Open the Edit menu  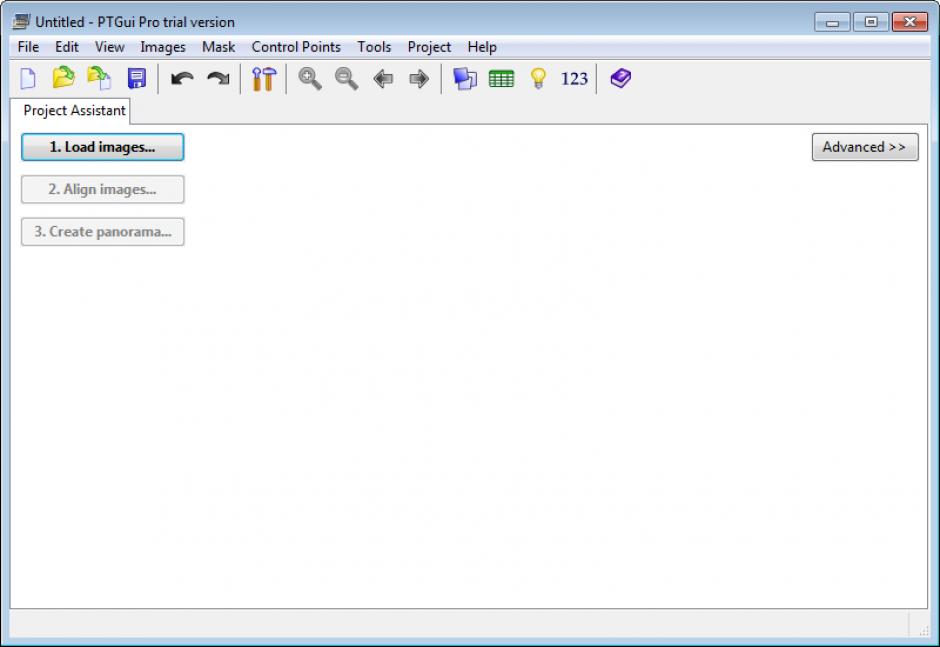click(67, 47)
